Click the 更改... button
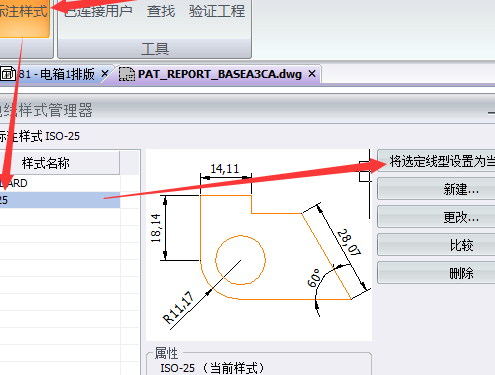This screenshot has height=375, width=495. click(436, 217)
